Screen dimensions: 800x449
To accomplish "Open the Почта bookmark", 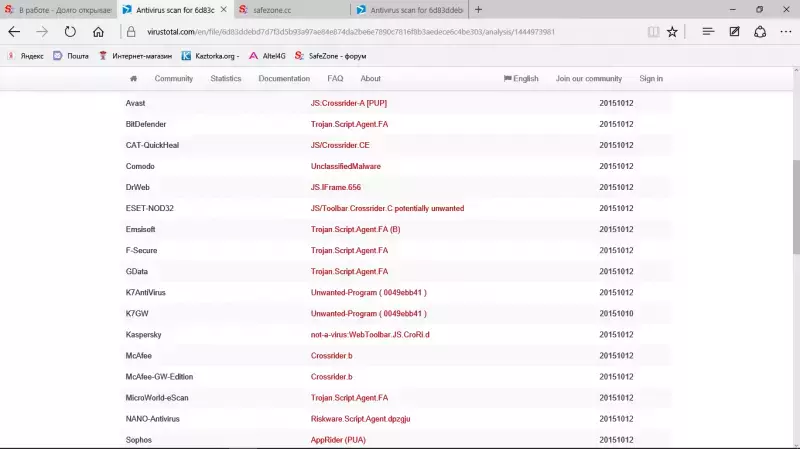I will pos(71,56).
